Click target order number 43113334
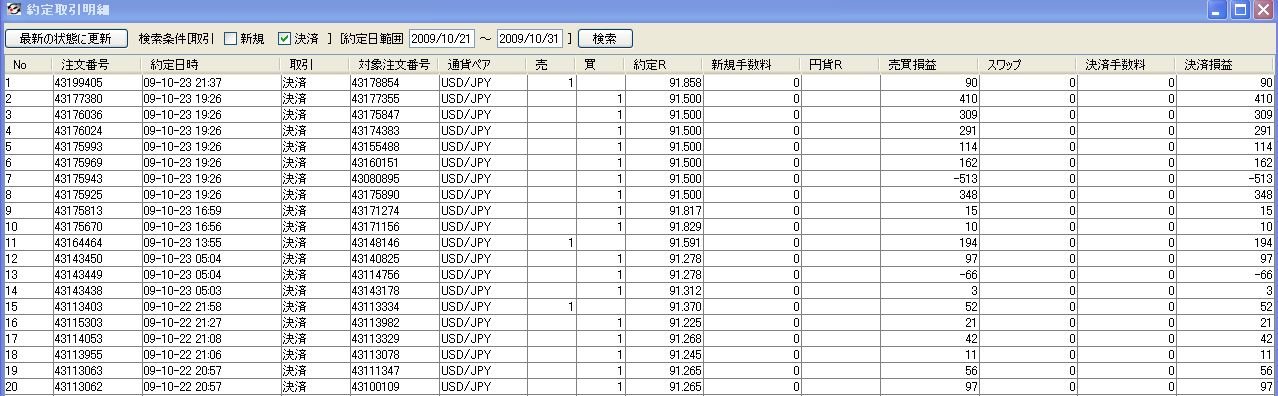Screen dimensions: 1278x396 (376, 307)
